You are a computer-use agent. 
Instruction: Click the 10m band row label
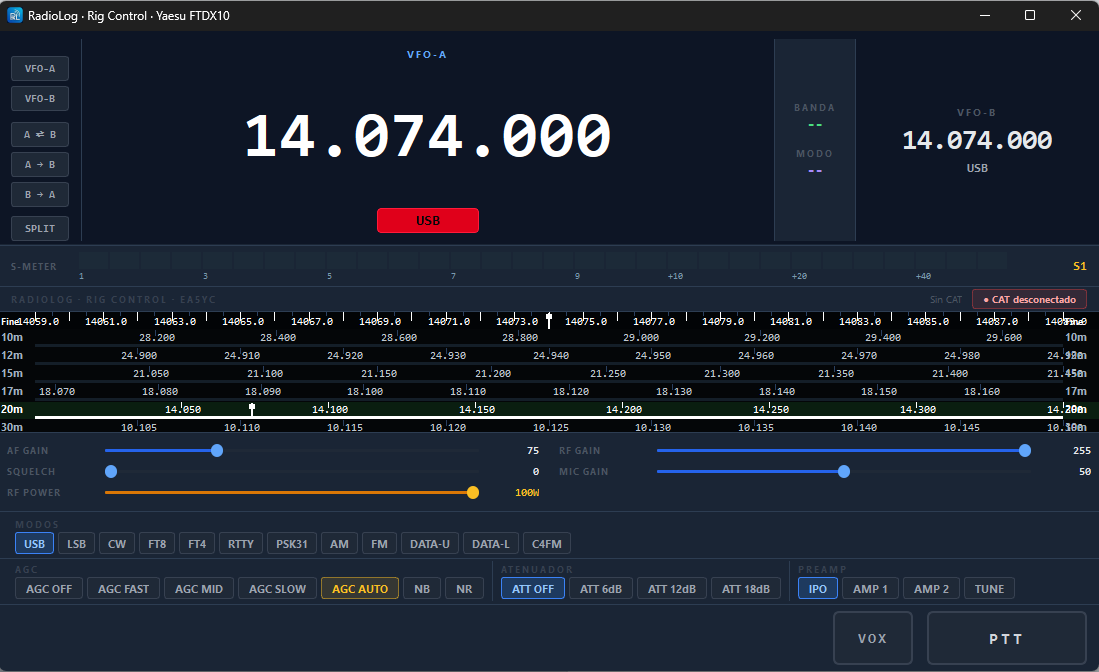coord(12,337)
